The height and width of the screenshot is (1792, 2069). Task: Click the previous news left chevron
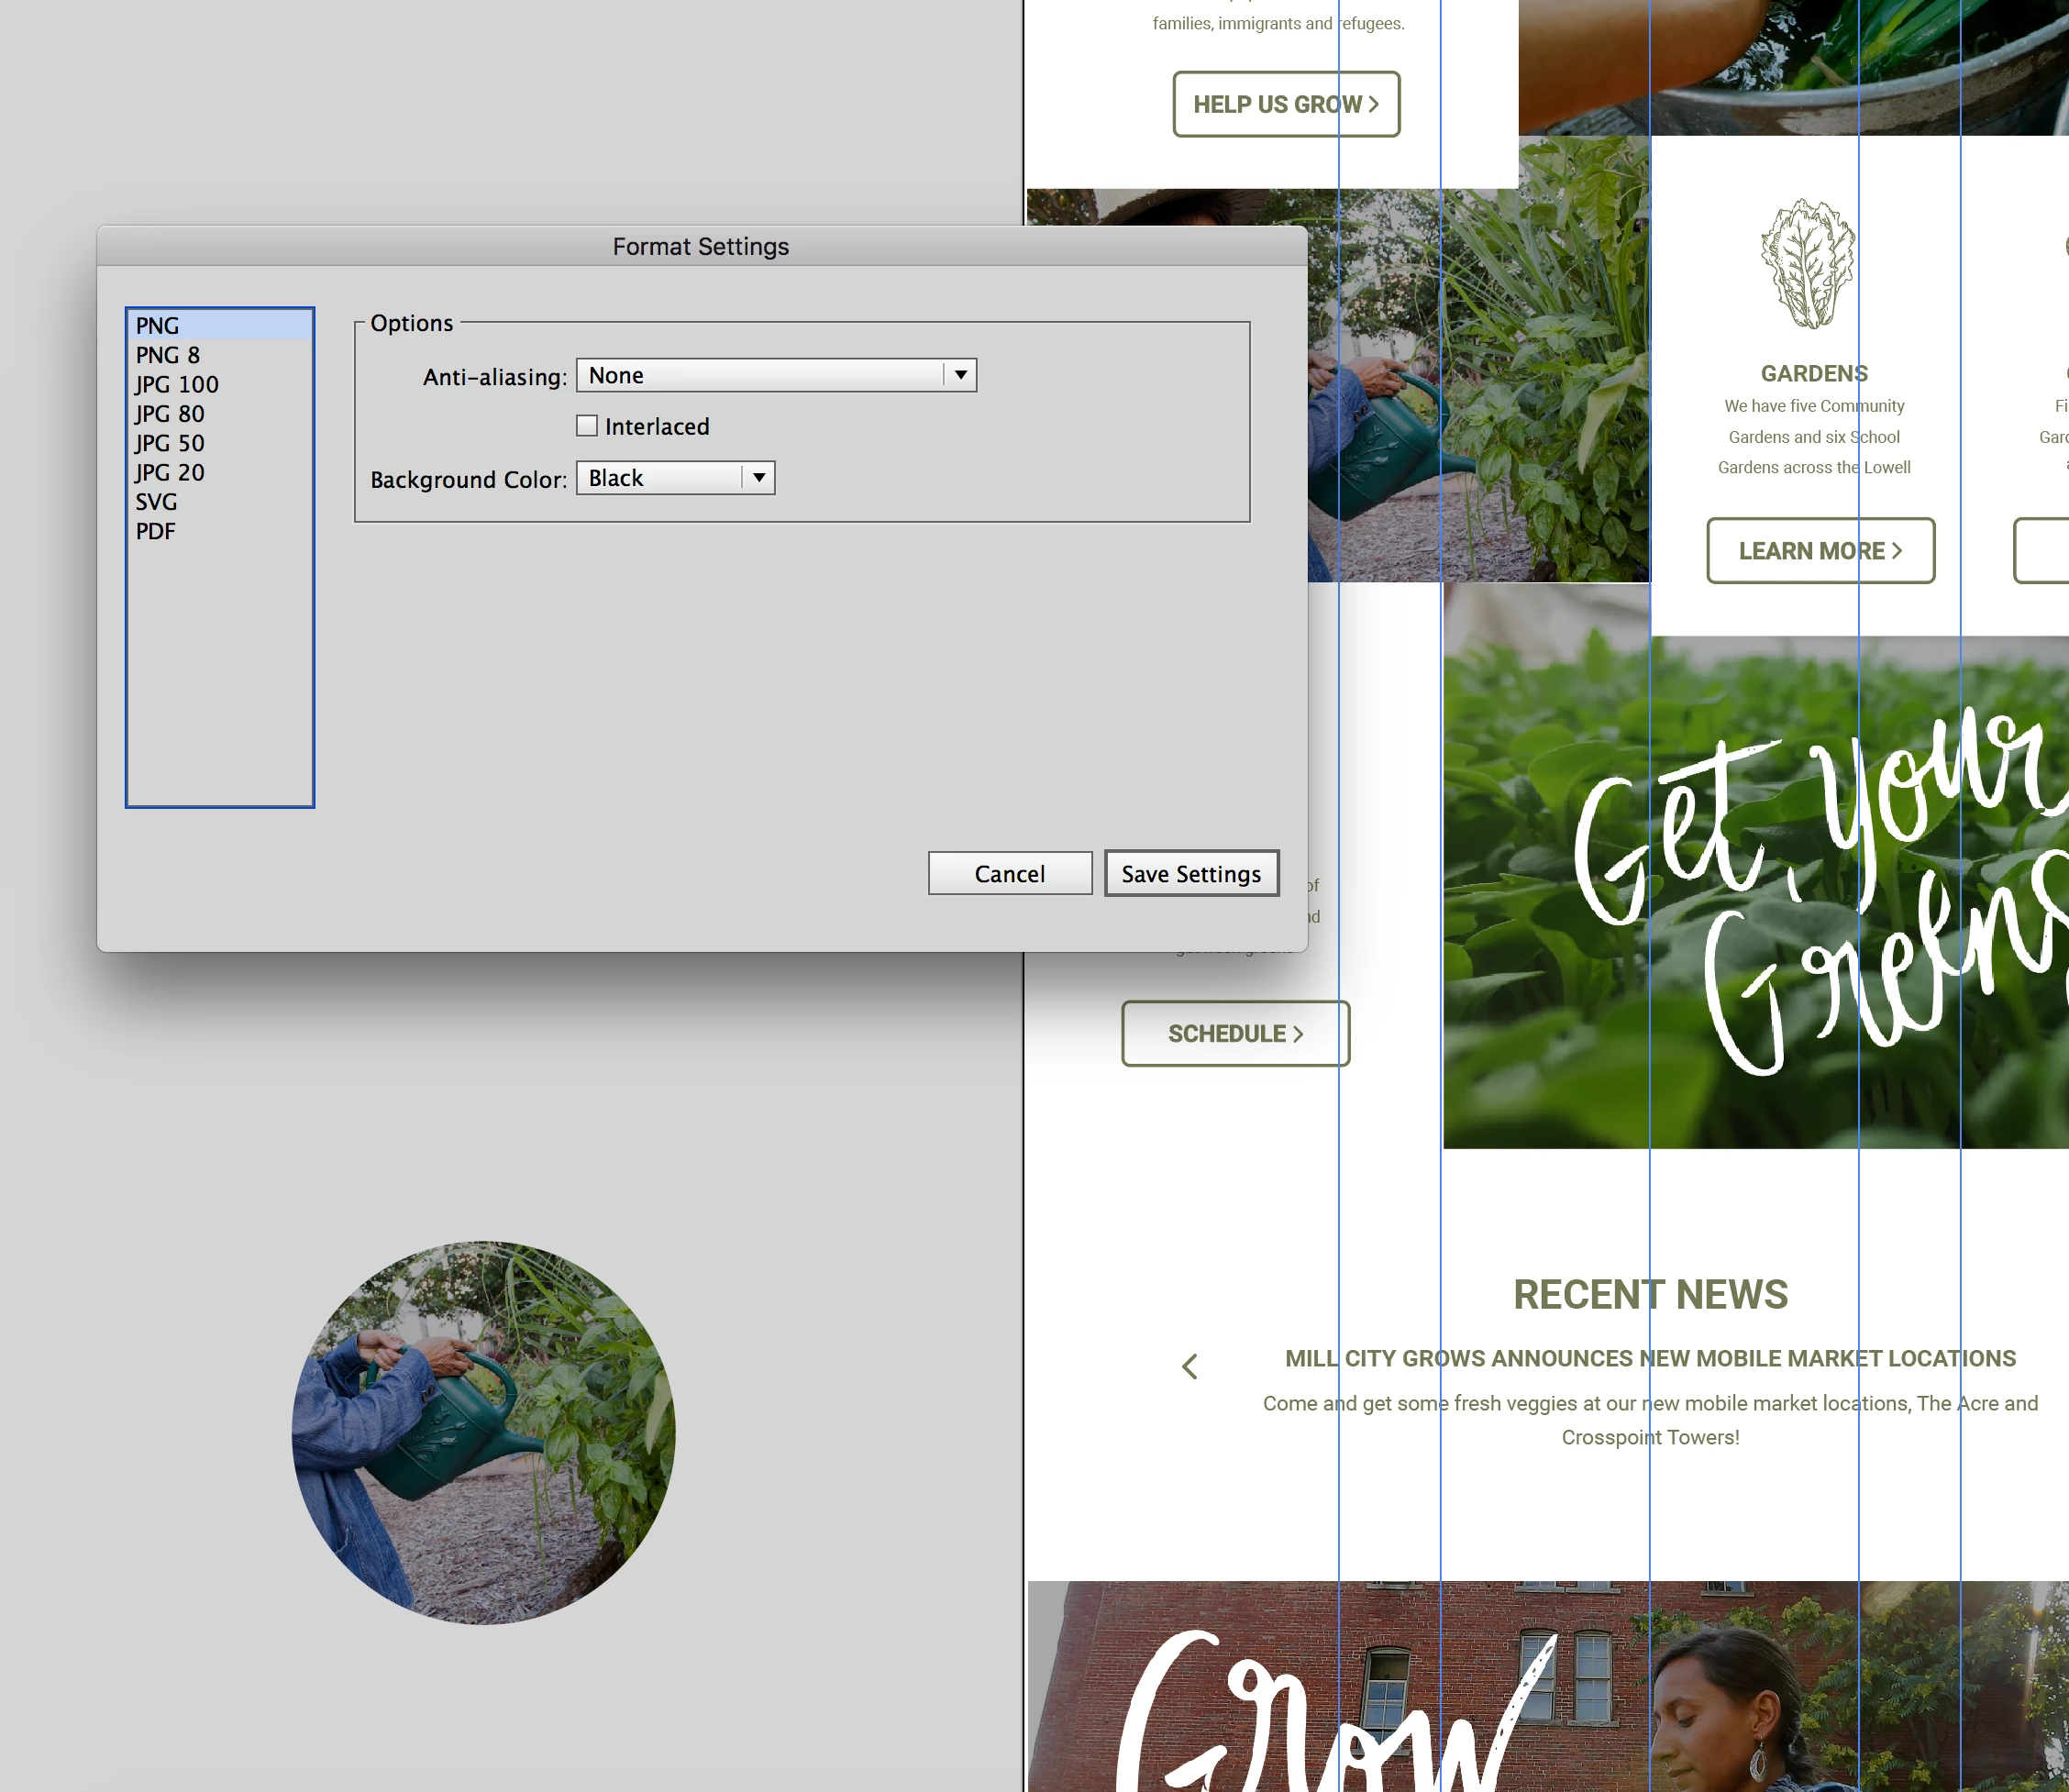1189,1366
